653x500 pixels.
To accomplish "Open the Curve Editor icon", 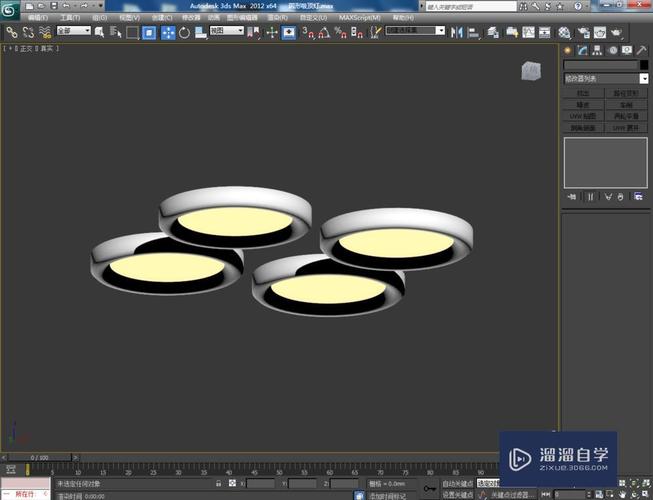I will pyautogui.click(x=528, y=32).
